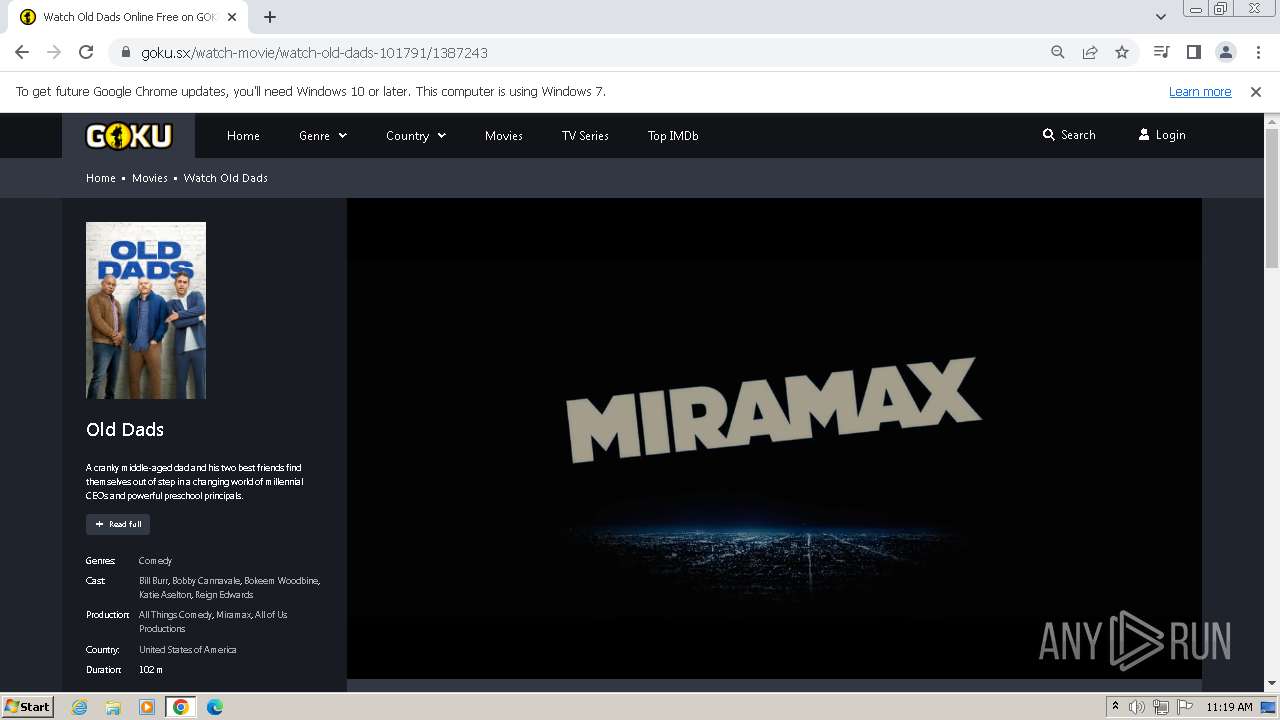Image resolution: width=1280 pixels, height=720 pixels.
Task: Expand the Country dropdown menu
Action: [416, 135]
